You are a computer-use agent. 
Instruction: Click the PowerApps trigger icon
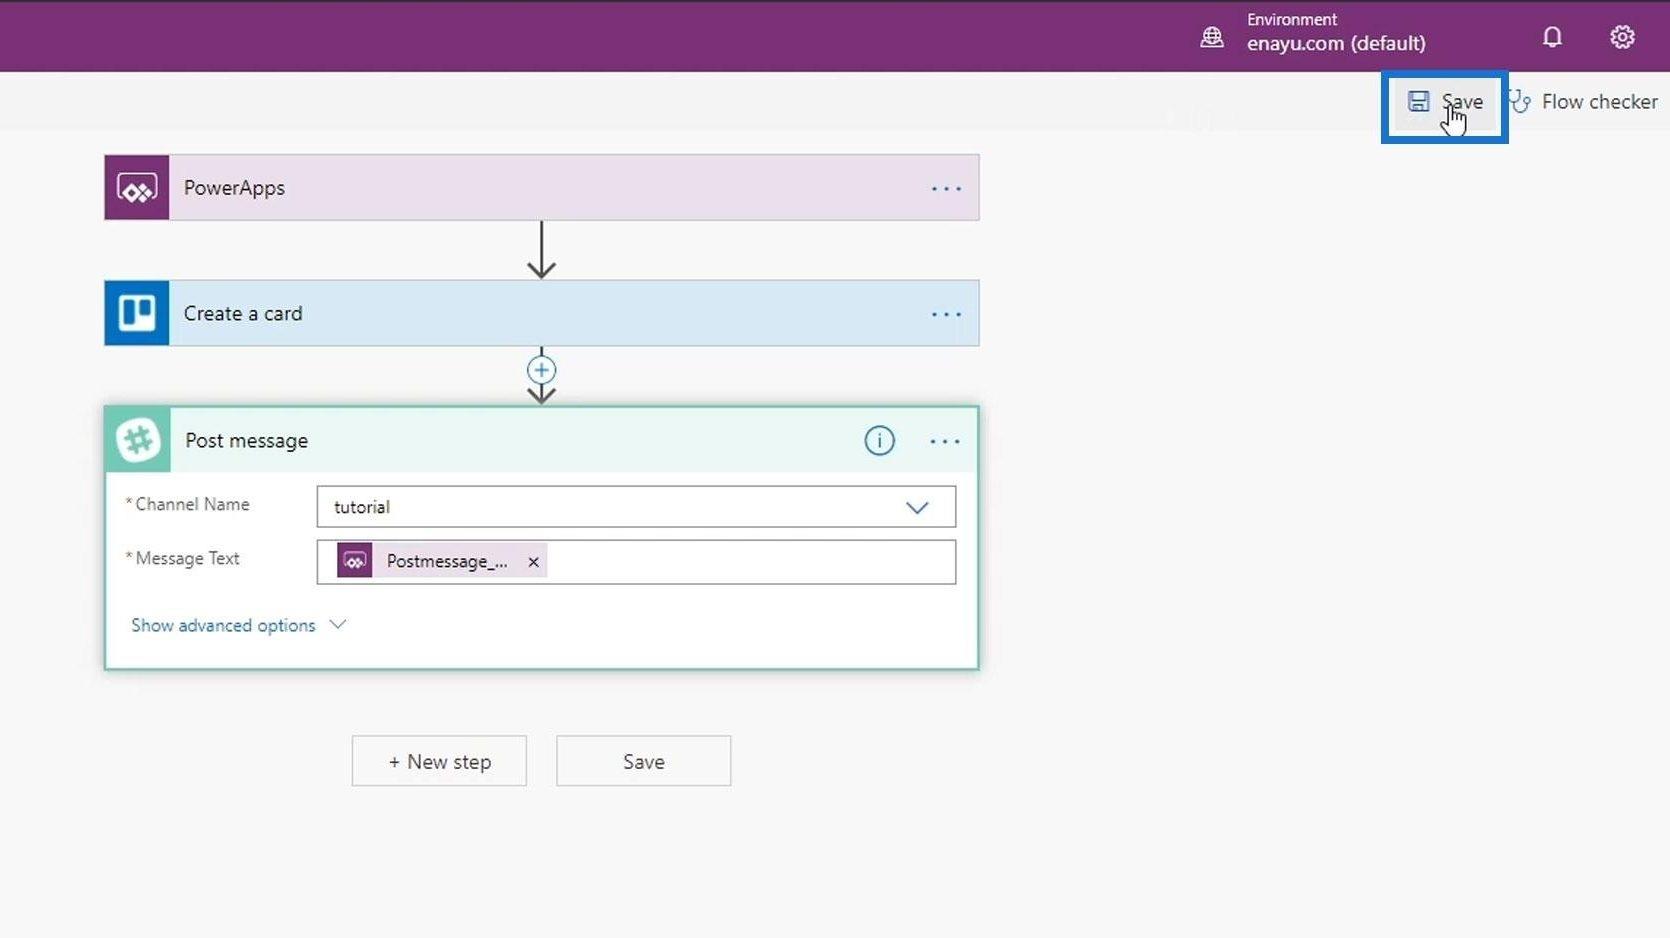(x=137, y=188)
